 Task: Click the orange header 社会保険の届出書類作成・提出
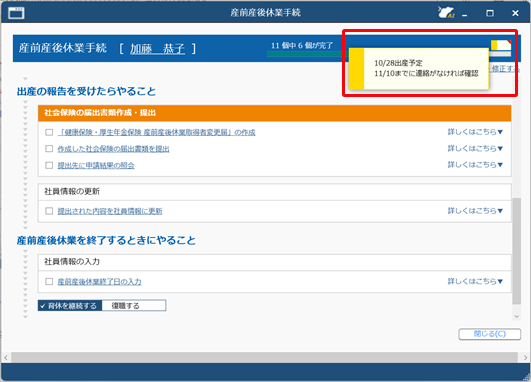point(274,113)
